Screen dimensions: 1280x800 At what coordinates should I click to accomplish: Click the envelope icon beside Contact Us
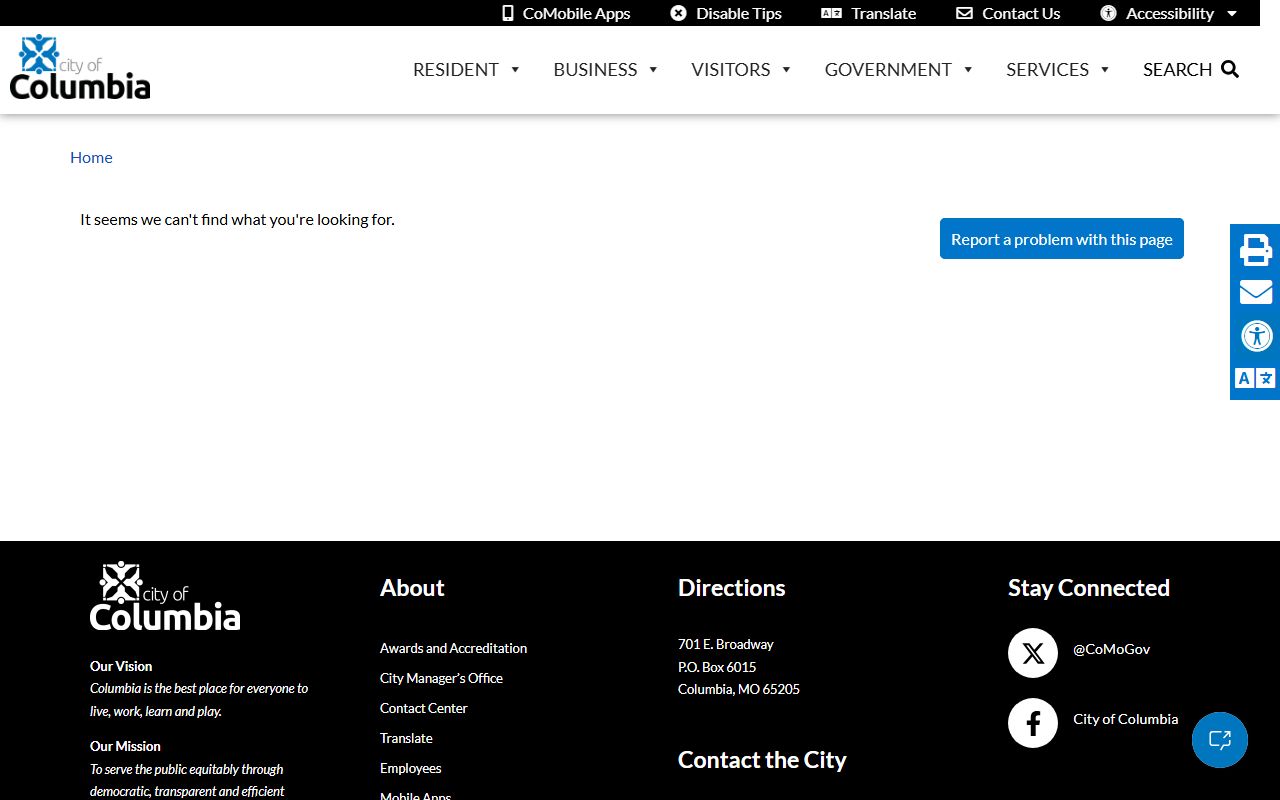pos(964,13)
